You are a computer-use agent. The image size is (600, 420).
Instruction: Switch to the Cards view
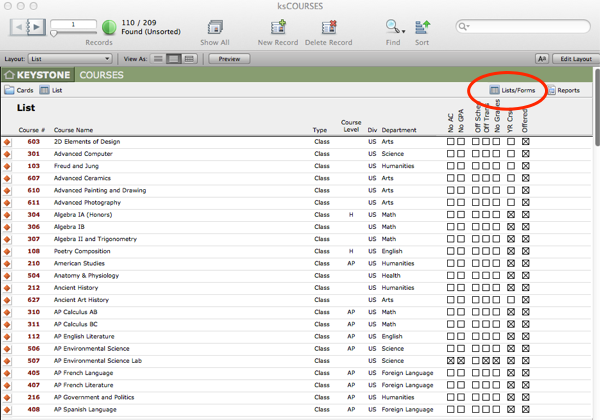(x=19, y=90)
